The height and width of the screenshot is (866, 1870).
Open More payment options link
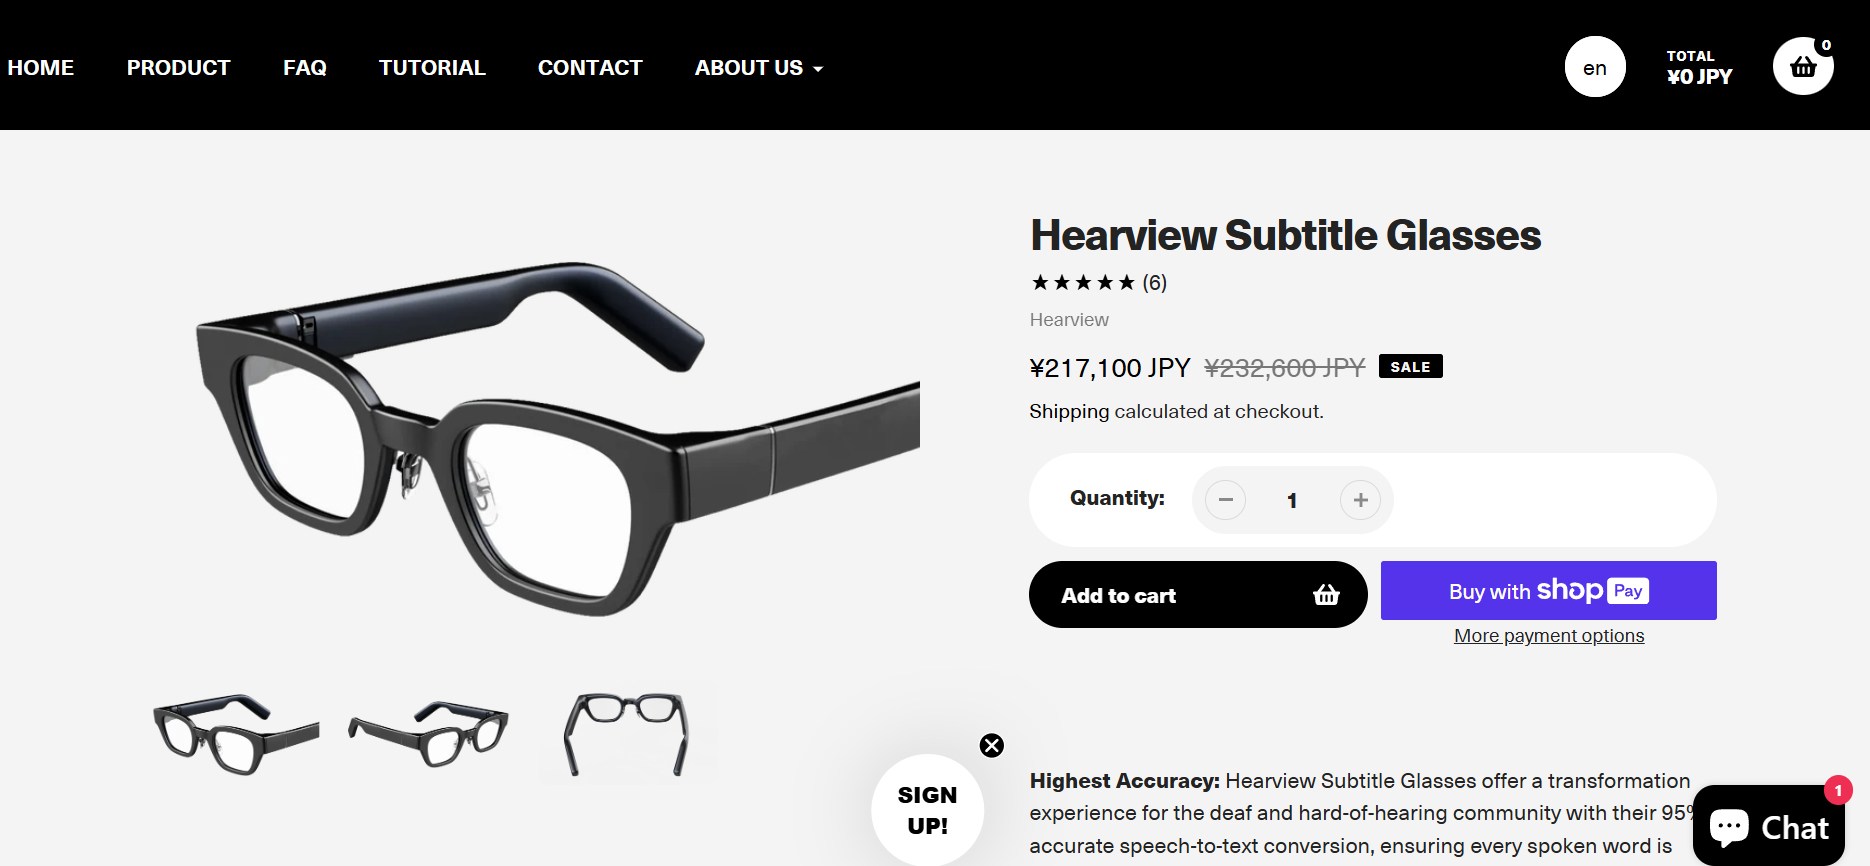[x=1549, y=636]
